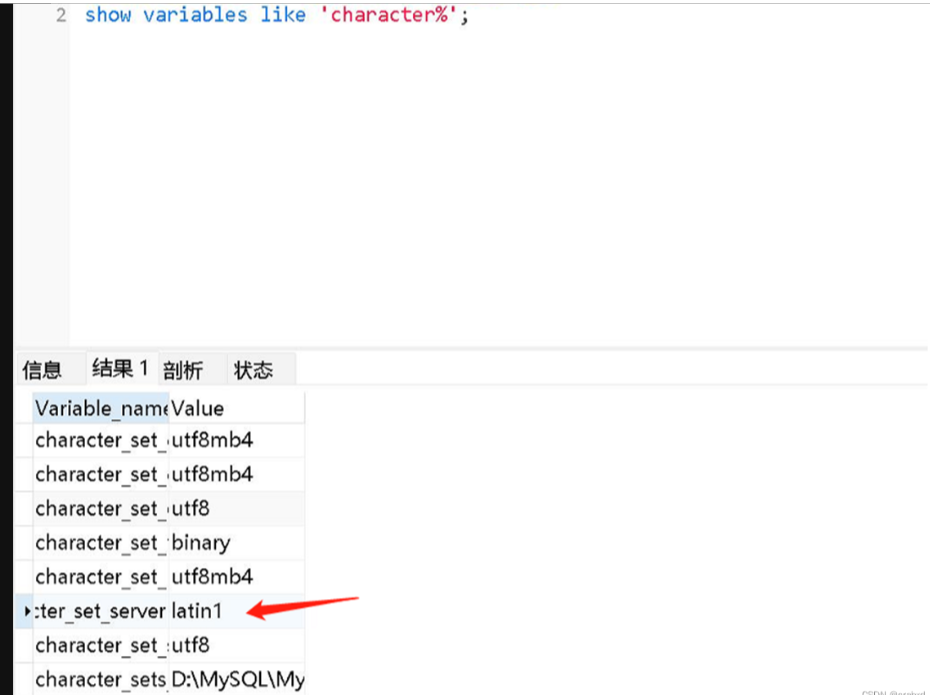Click the D:\MySQL\My directory value cell

pos(238,679)
